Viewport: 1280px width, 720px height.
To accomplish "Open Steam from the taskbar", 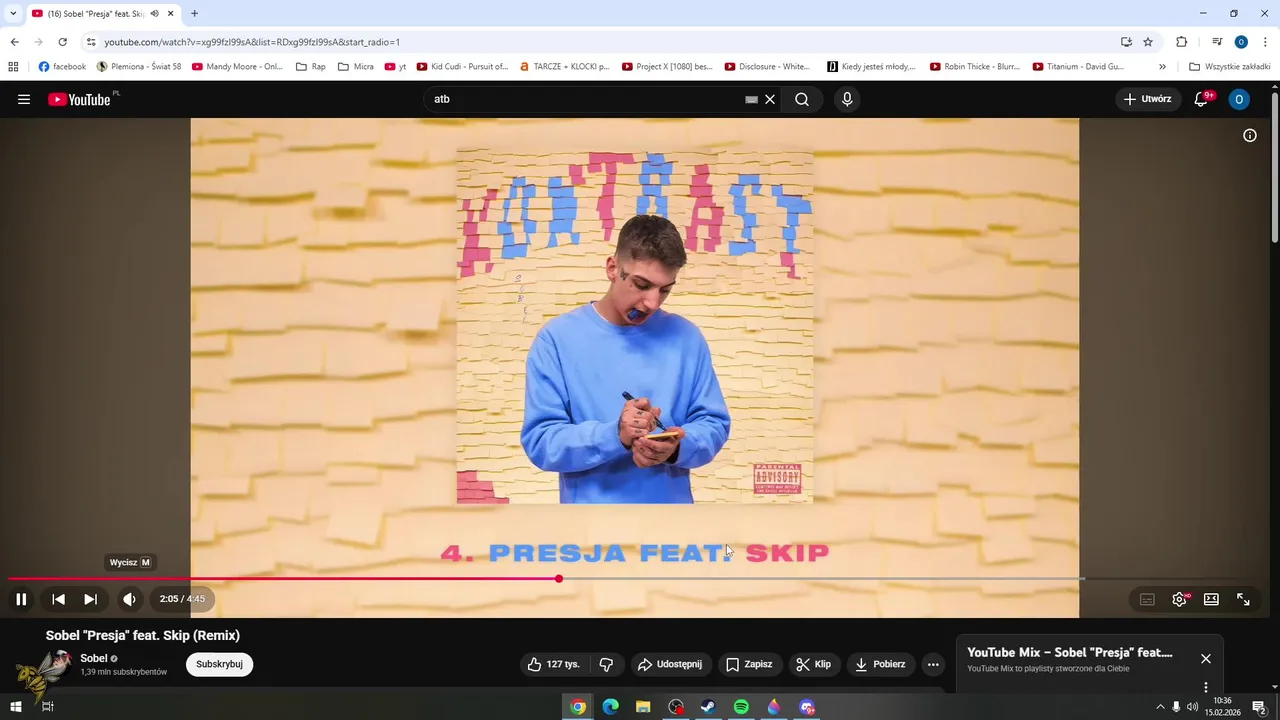I will pos(708,707).
